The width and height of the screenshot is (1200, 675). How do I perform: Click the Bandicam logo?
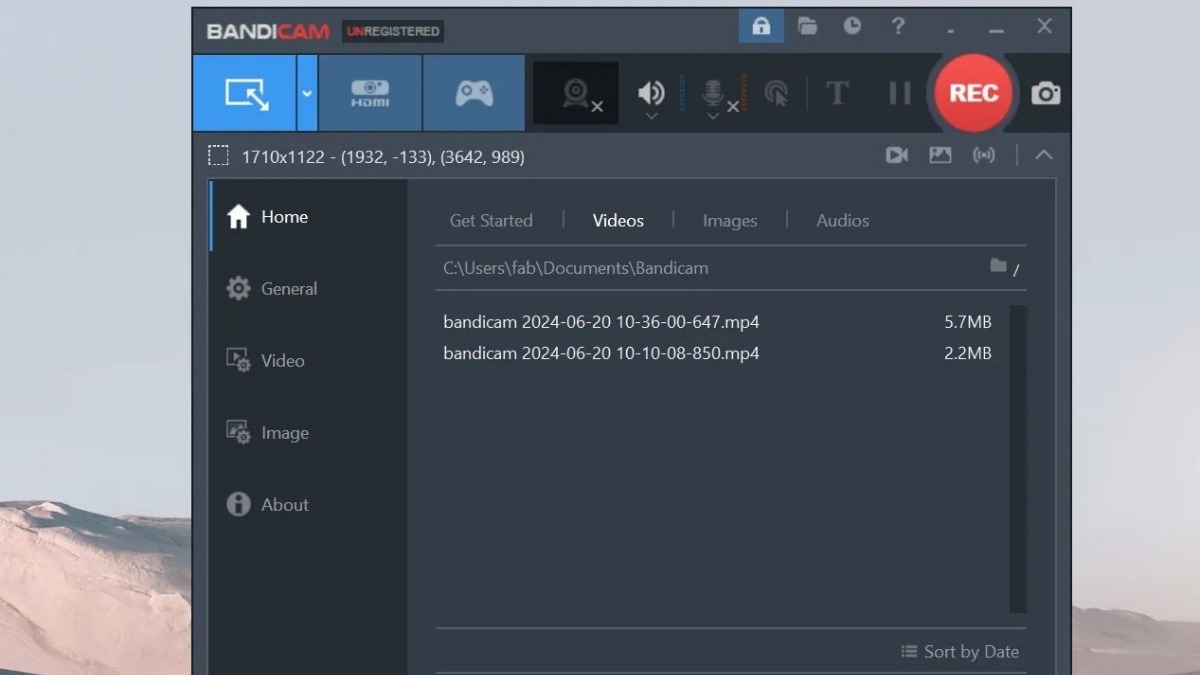[x=268, y=31]
